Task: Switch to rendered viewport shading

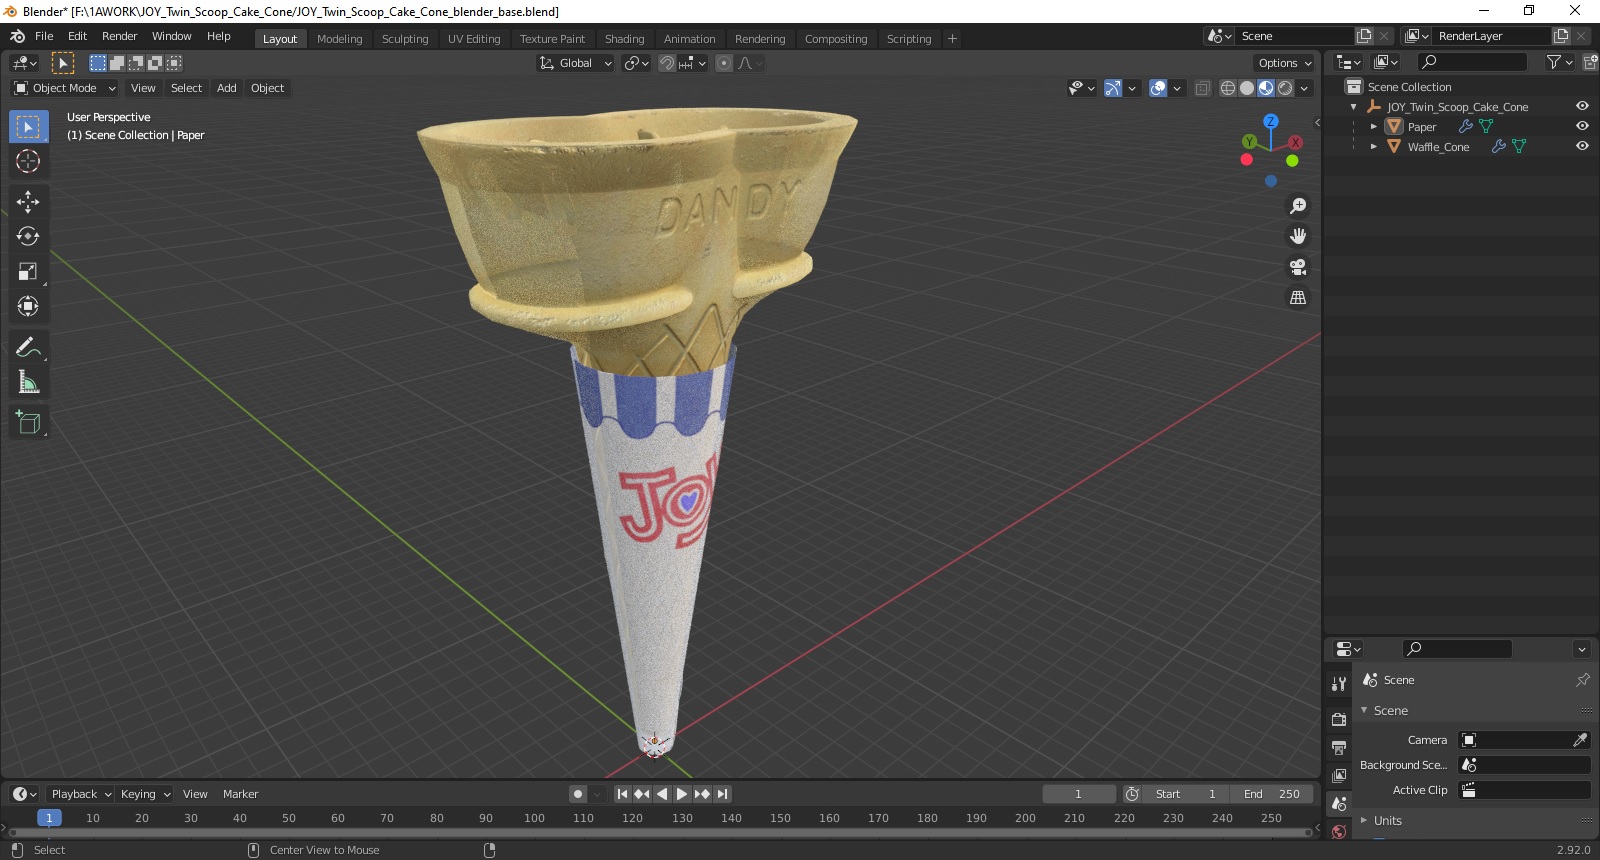Action: click(x=1285, y=88)
